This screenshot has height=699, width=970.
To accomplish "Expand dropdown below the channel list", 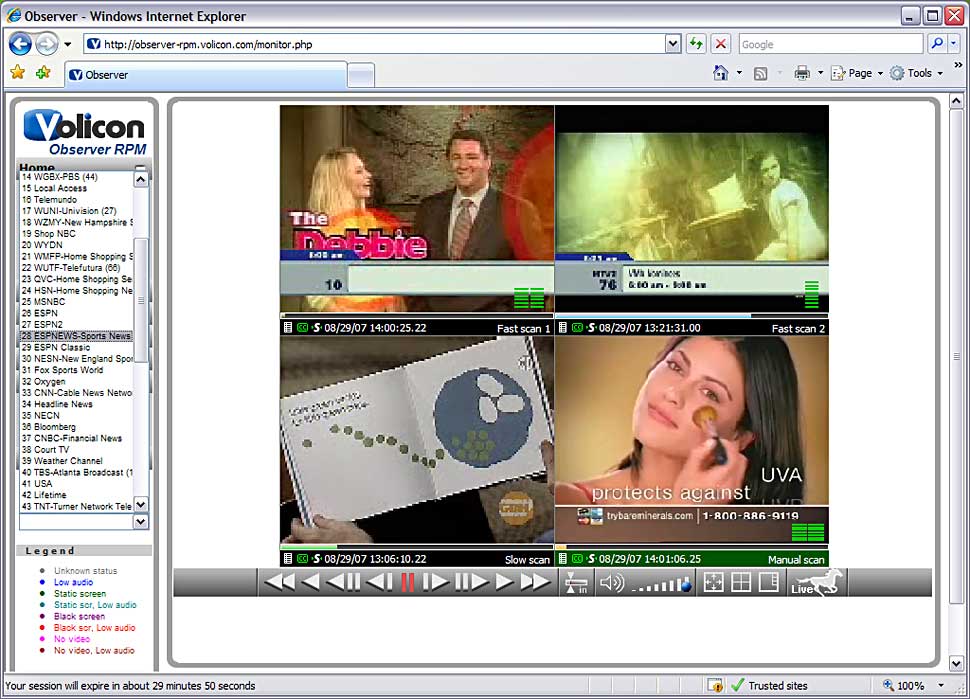I will click(140, 521).
